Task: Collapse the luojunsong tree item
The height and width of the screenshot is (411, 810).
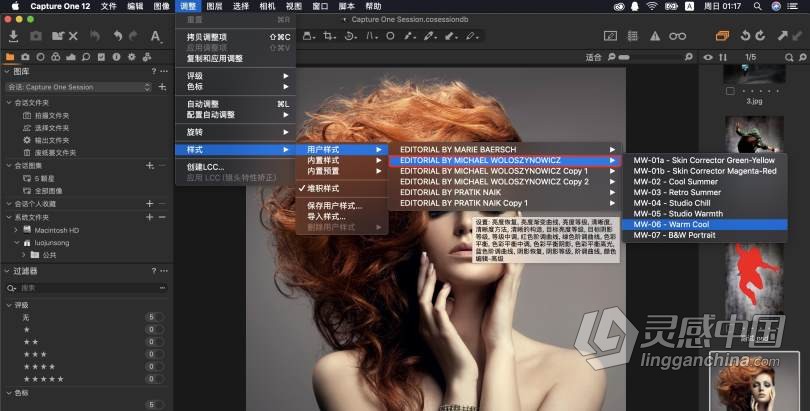Action: (x=15, y=243)
